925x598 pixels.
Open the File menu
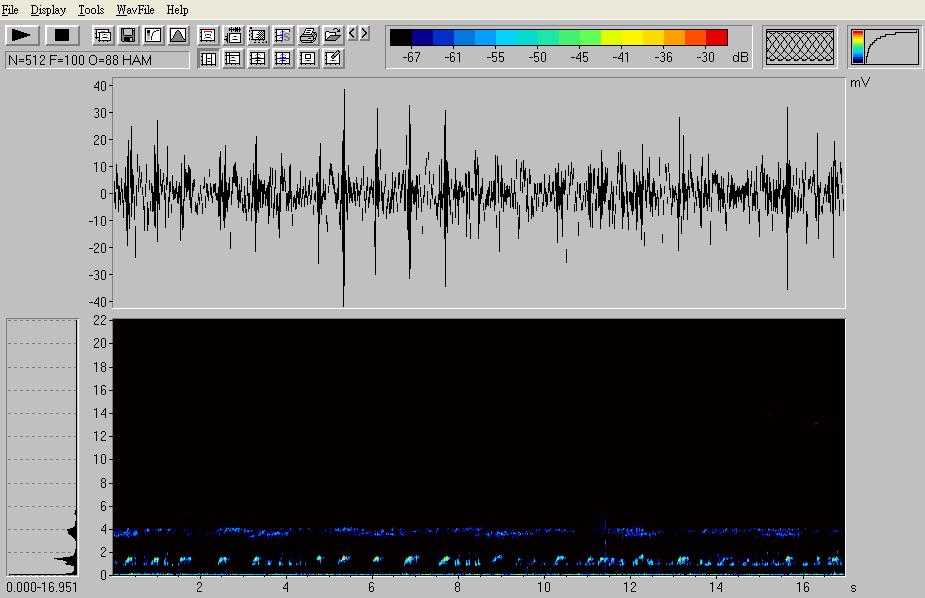pos(10,10)
